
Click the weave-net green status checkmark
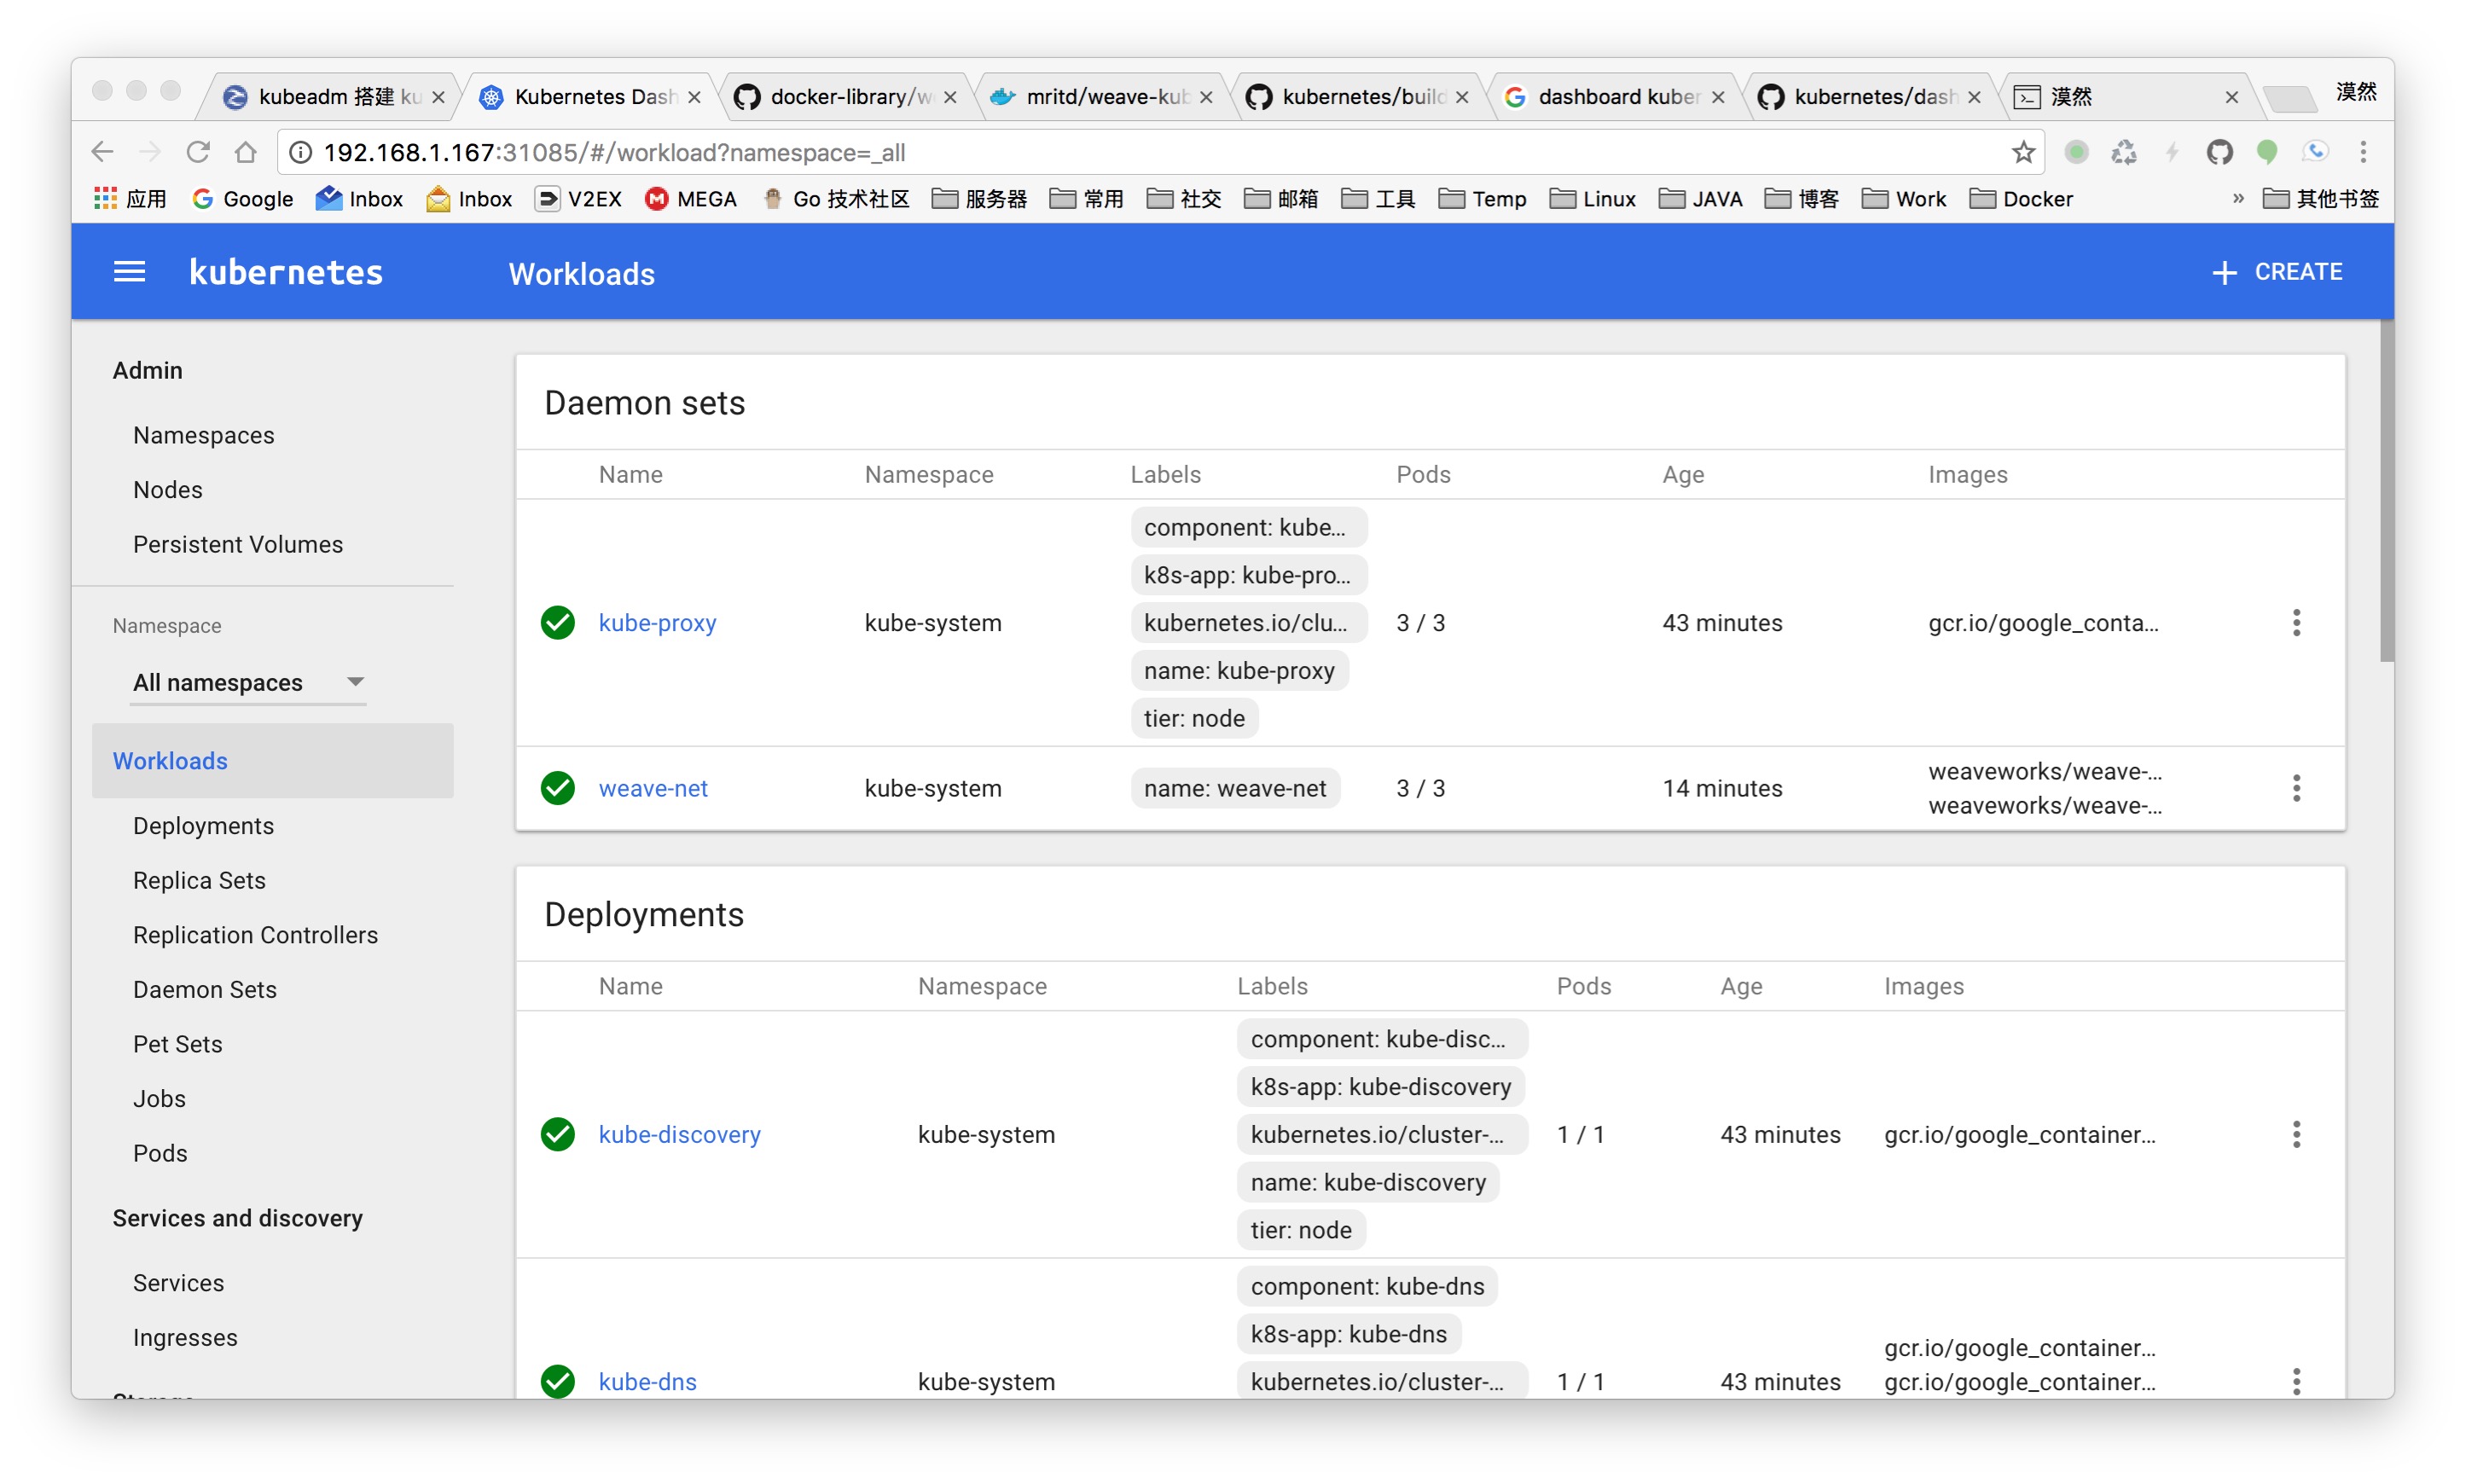click(x=558, y=788)
